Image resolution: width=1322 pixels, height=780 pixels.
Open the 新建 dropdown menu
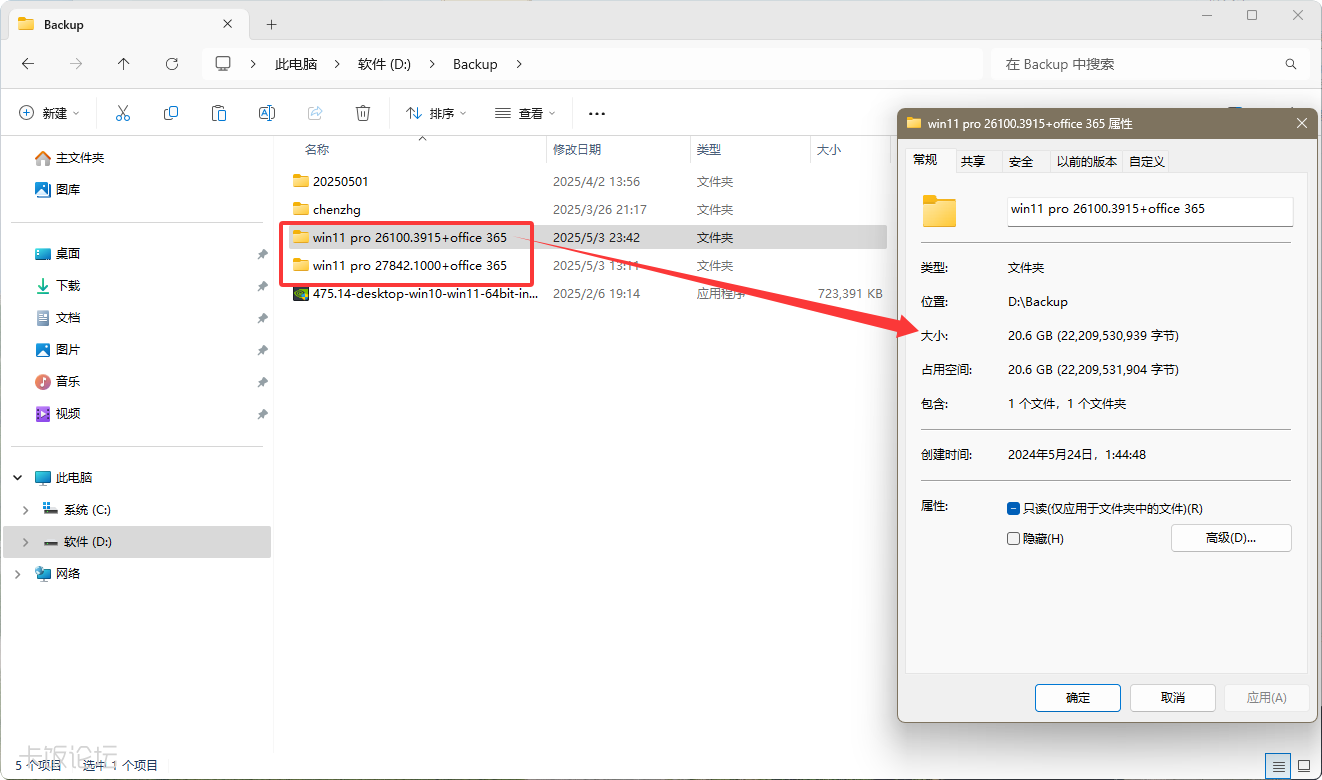[49, 113]
